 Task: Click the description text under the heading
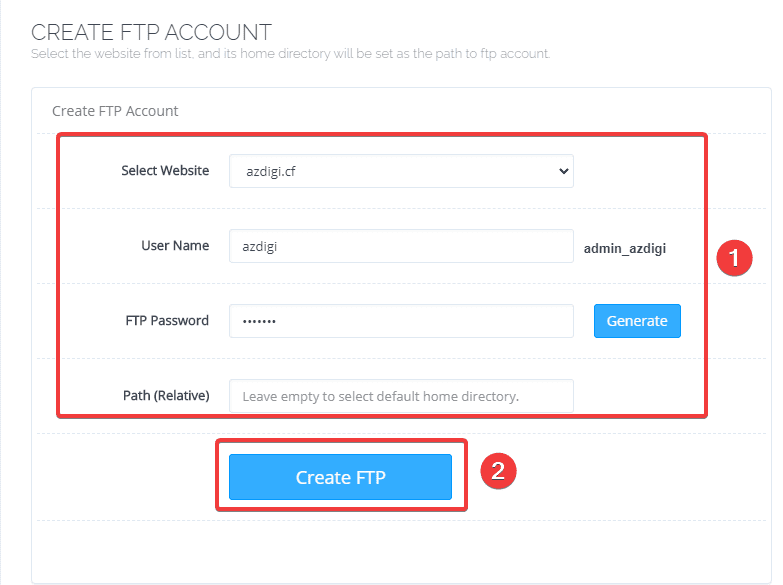290,53
